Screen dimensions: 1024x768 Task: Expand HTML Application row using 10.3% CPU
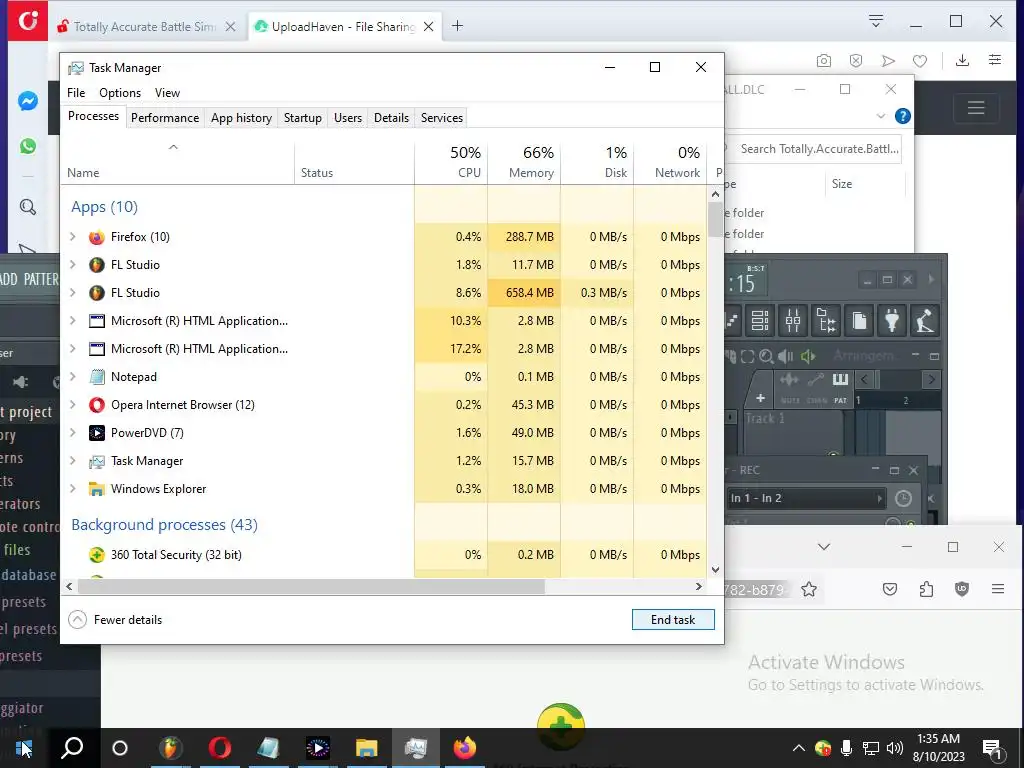coord(73,321)
